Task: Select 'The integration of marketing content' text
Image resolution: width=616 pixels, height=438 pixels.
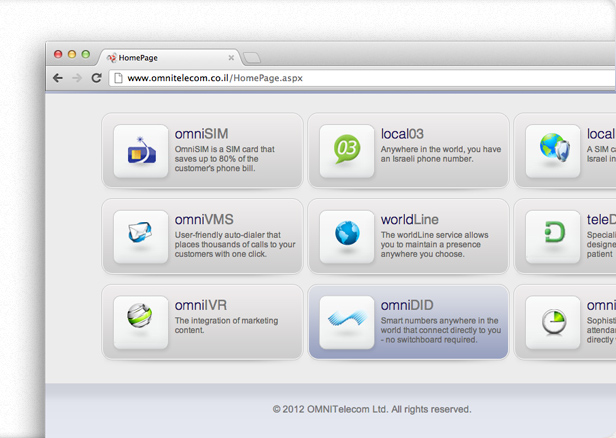Action: (226, 325)
